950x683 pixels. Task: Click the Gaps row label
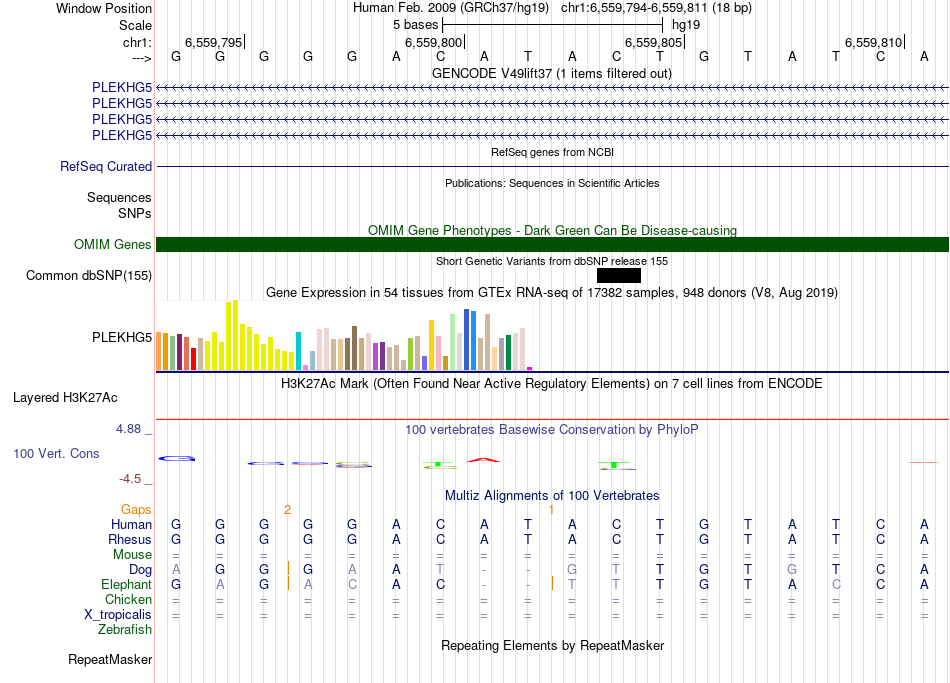136,510
